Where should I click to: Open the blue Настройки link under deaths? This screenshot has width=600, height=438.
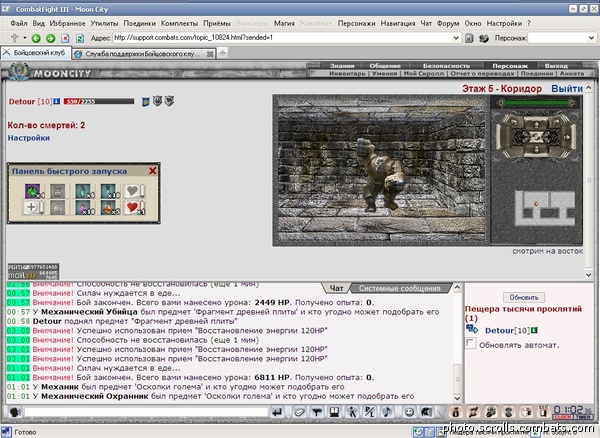29,138
